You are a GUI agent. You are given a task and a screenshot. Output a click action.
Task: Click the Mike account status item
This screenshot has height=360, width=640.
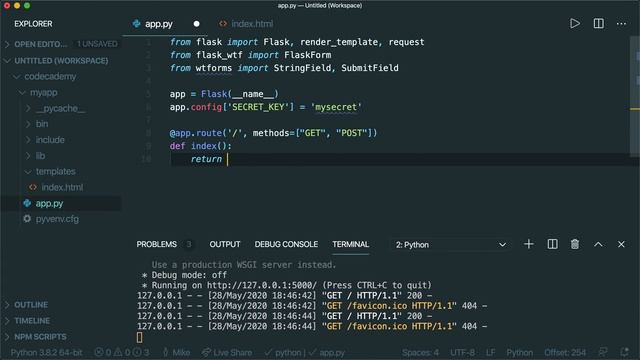(176, 352)
